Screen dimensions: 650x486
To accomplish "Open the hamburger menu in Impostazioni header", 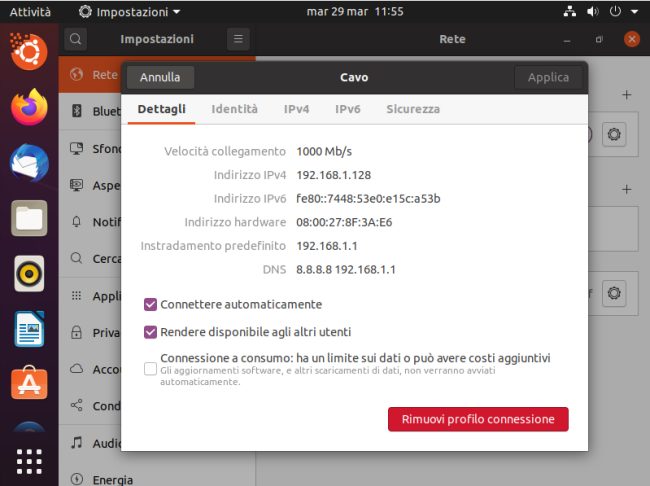I will point(238,39).
